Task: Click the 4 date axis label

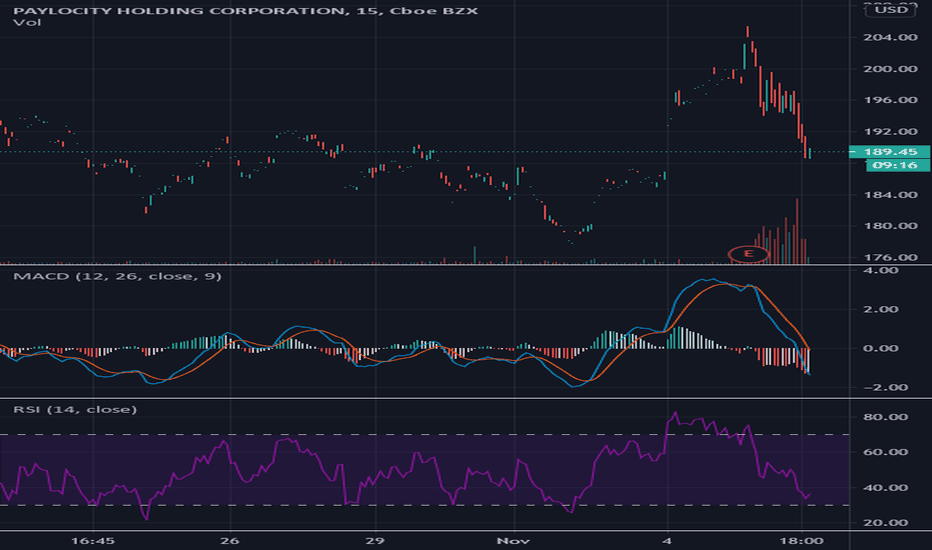Action: point(667,541)
